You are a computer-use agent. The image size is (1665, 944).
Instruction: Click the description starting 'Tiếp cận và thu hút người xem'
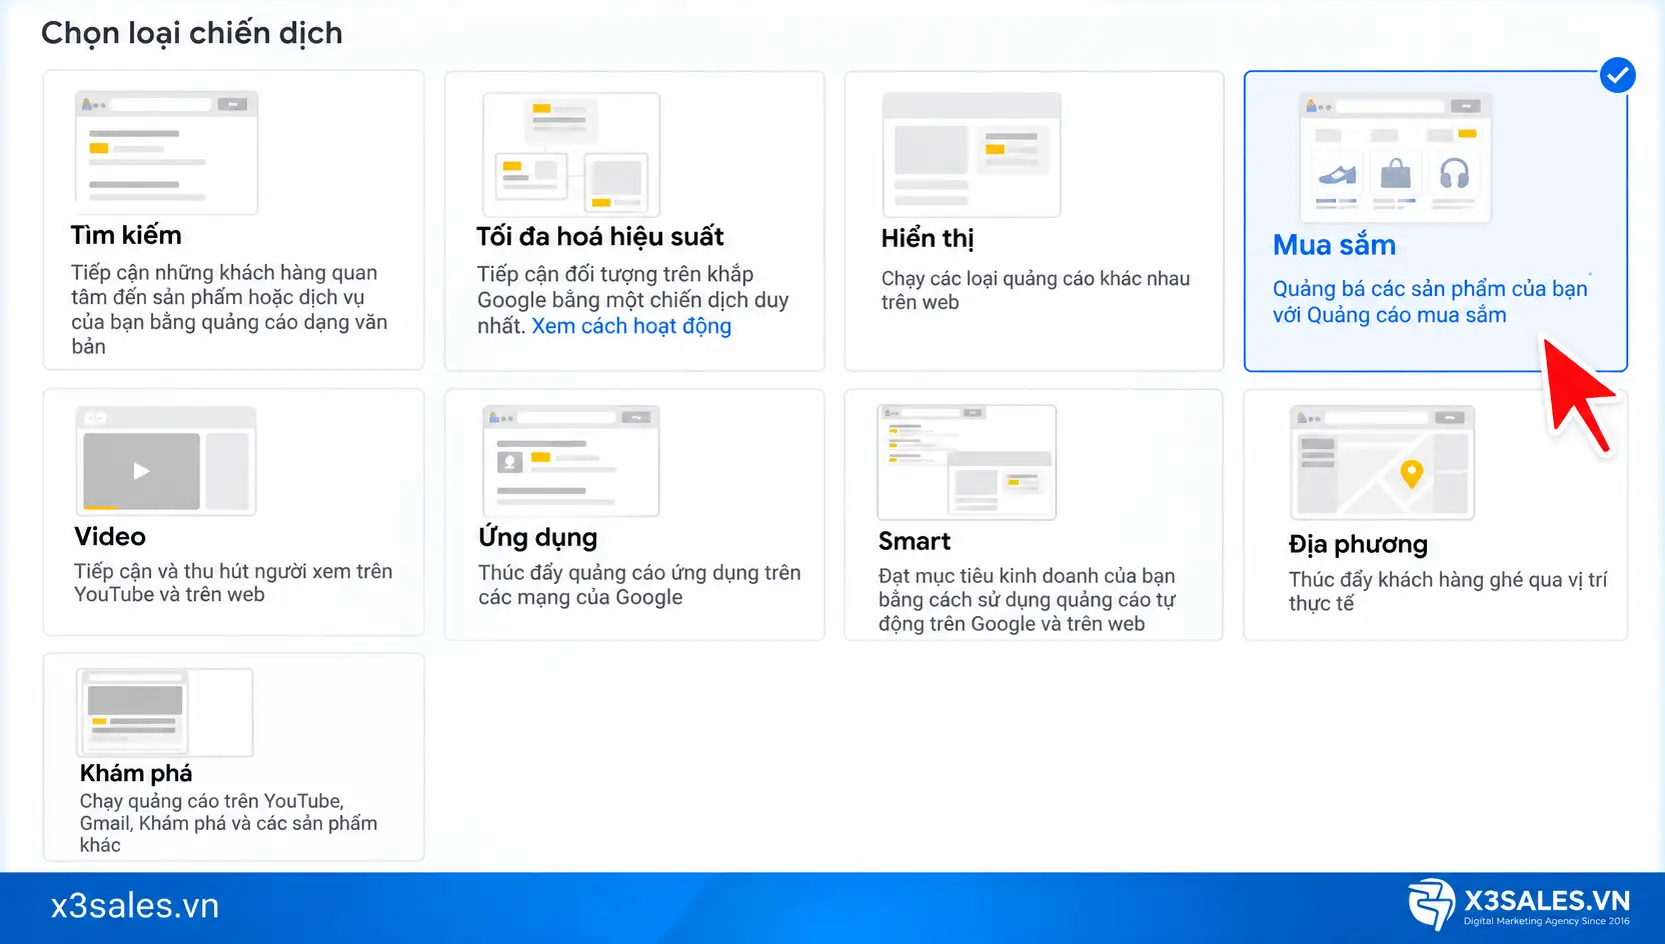tap(233, 583)
